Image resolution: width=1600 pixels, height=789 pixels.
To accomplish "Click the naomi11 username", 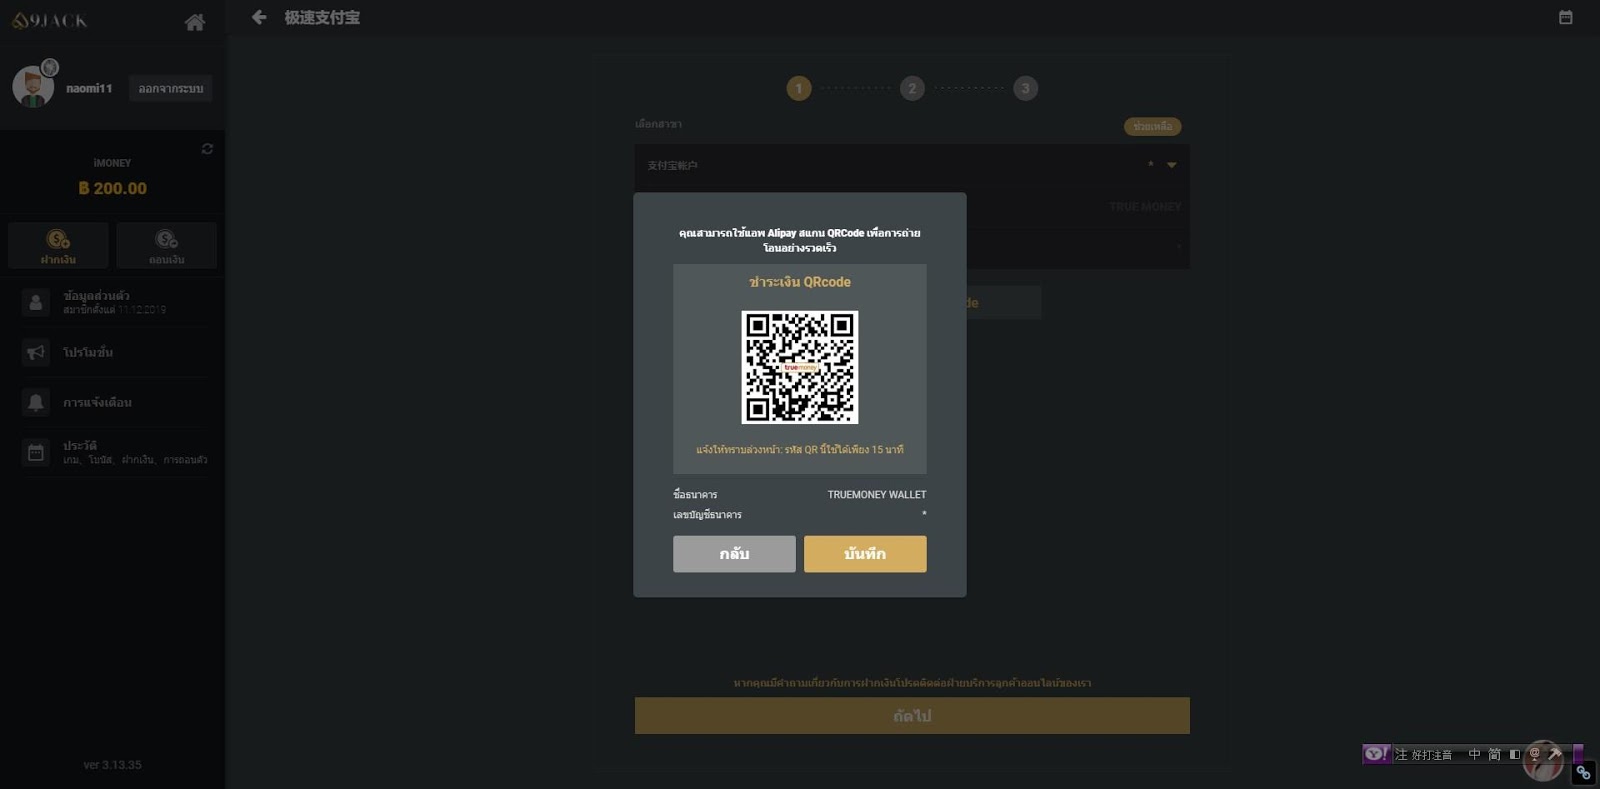I will (x=89, y=88).
